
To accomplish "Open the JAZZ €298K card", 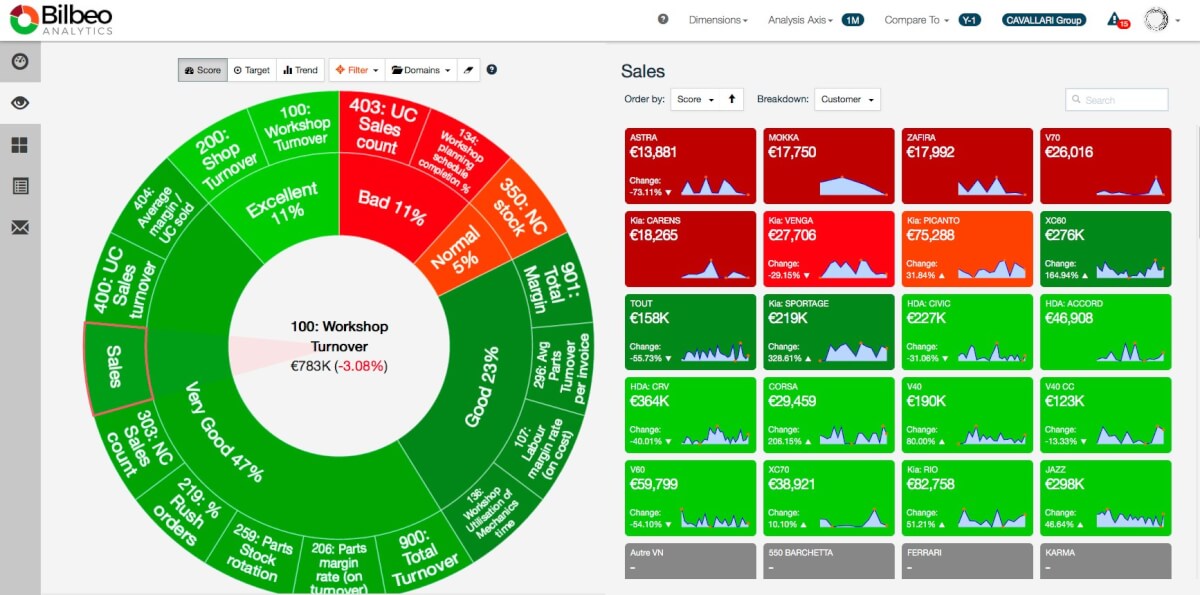I will pos(1105,498).
